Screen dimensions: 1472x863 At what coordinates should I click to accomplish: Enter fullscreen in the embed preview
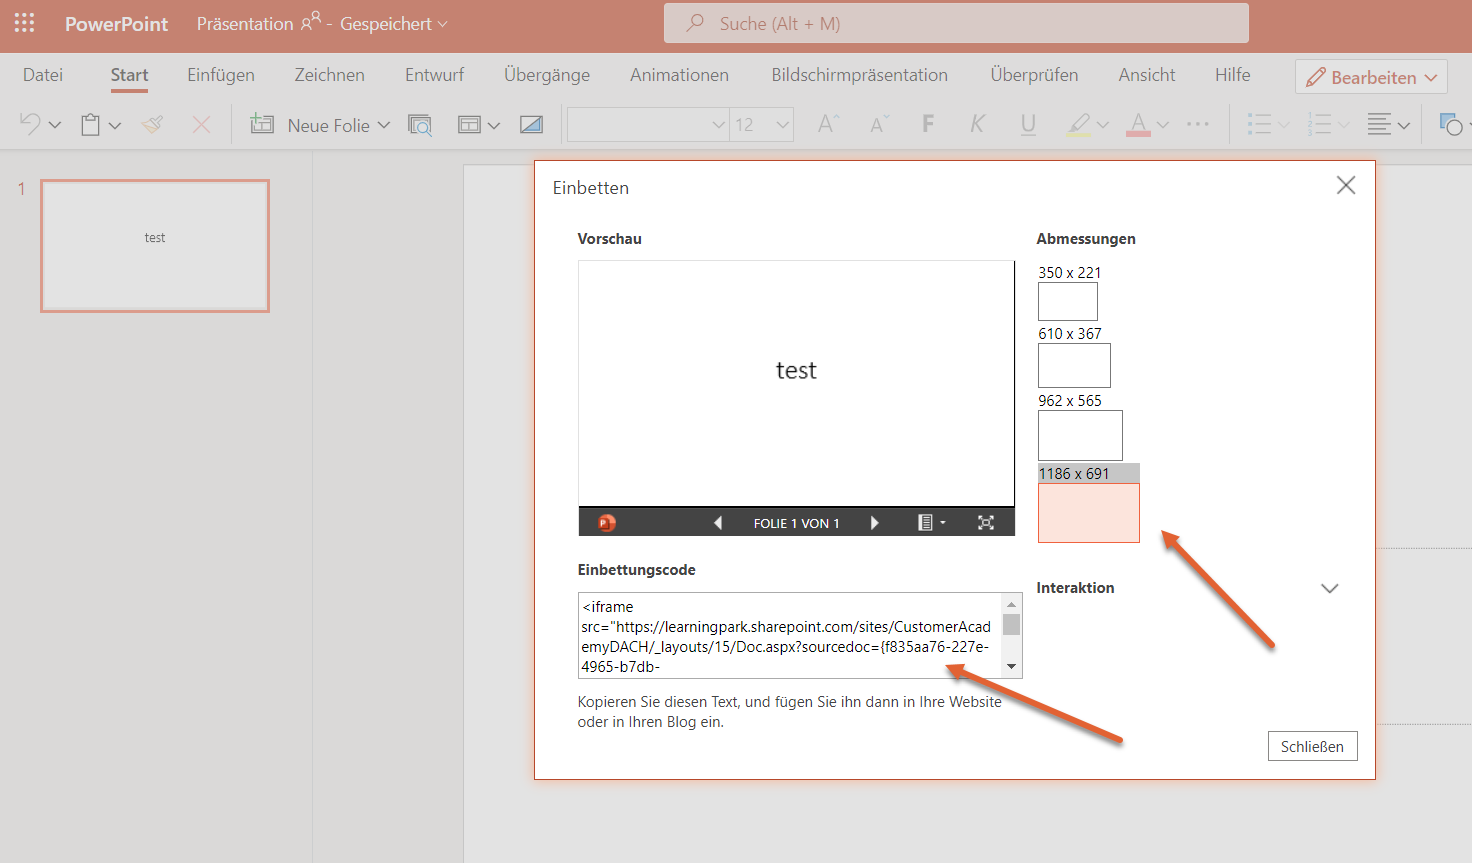[986, 522]
